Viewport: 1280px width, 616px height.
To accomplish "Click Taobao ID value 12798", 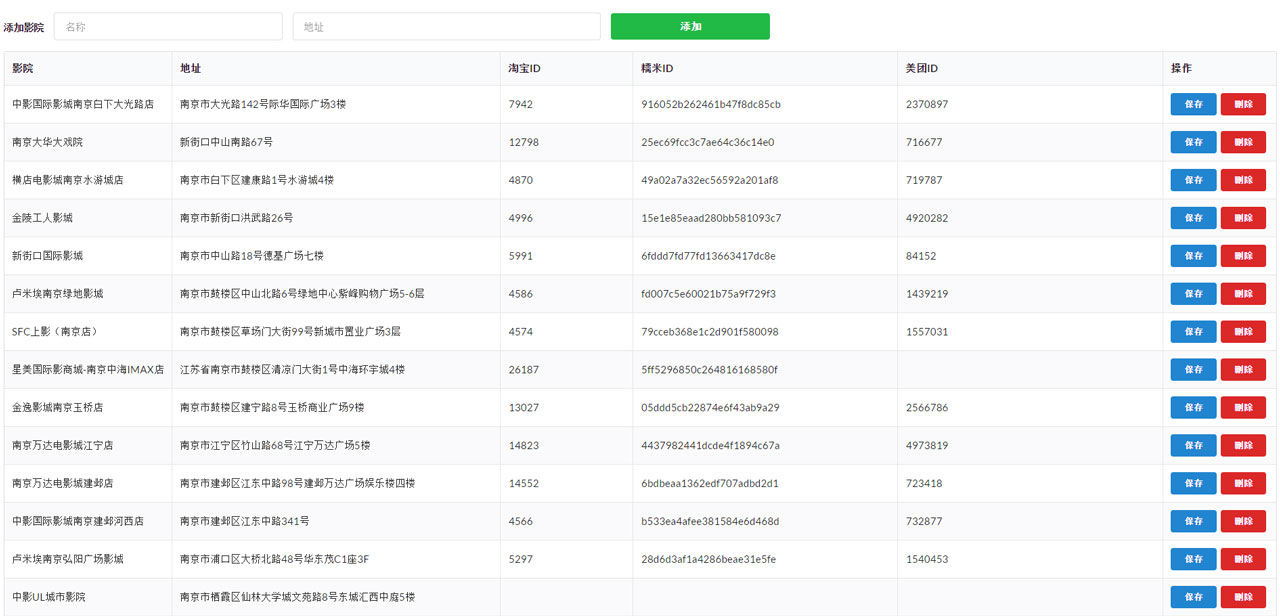I will coord(524,142).
